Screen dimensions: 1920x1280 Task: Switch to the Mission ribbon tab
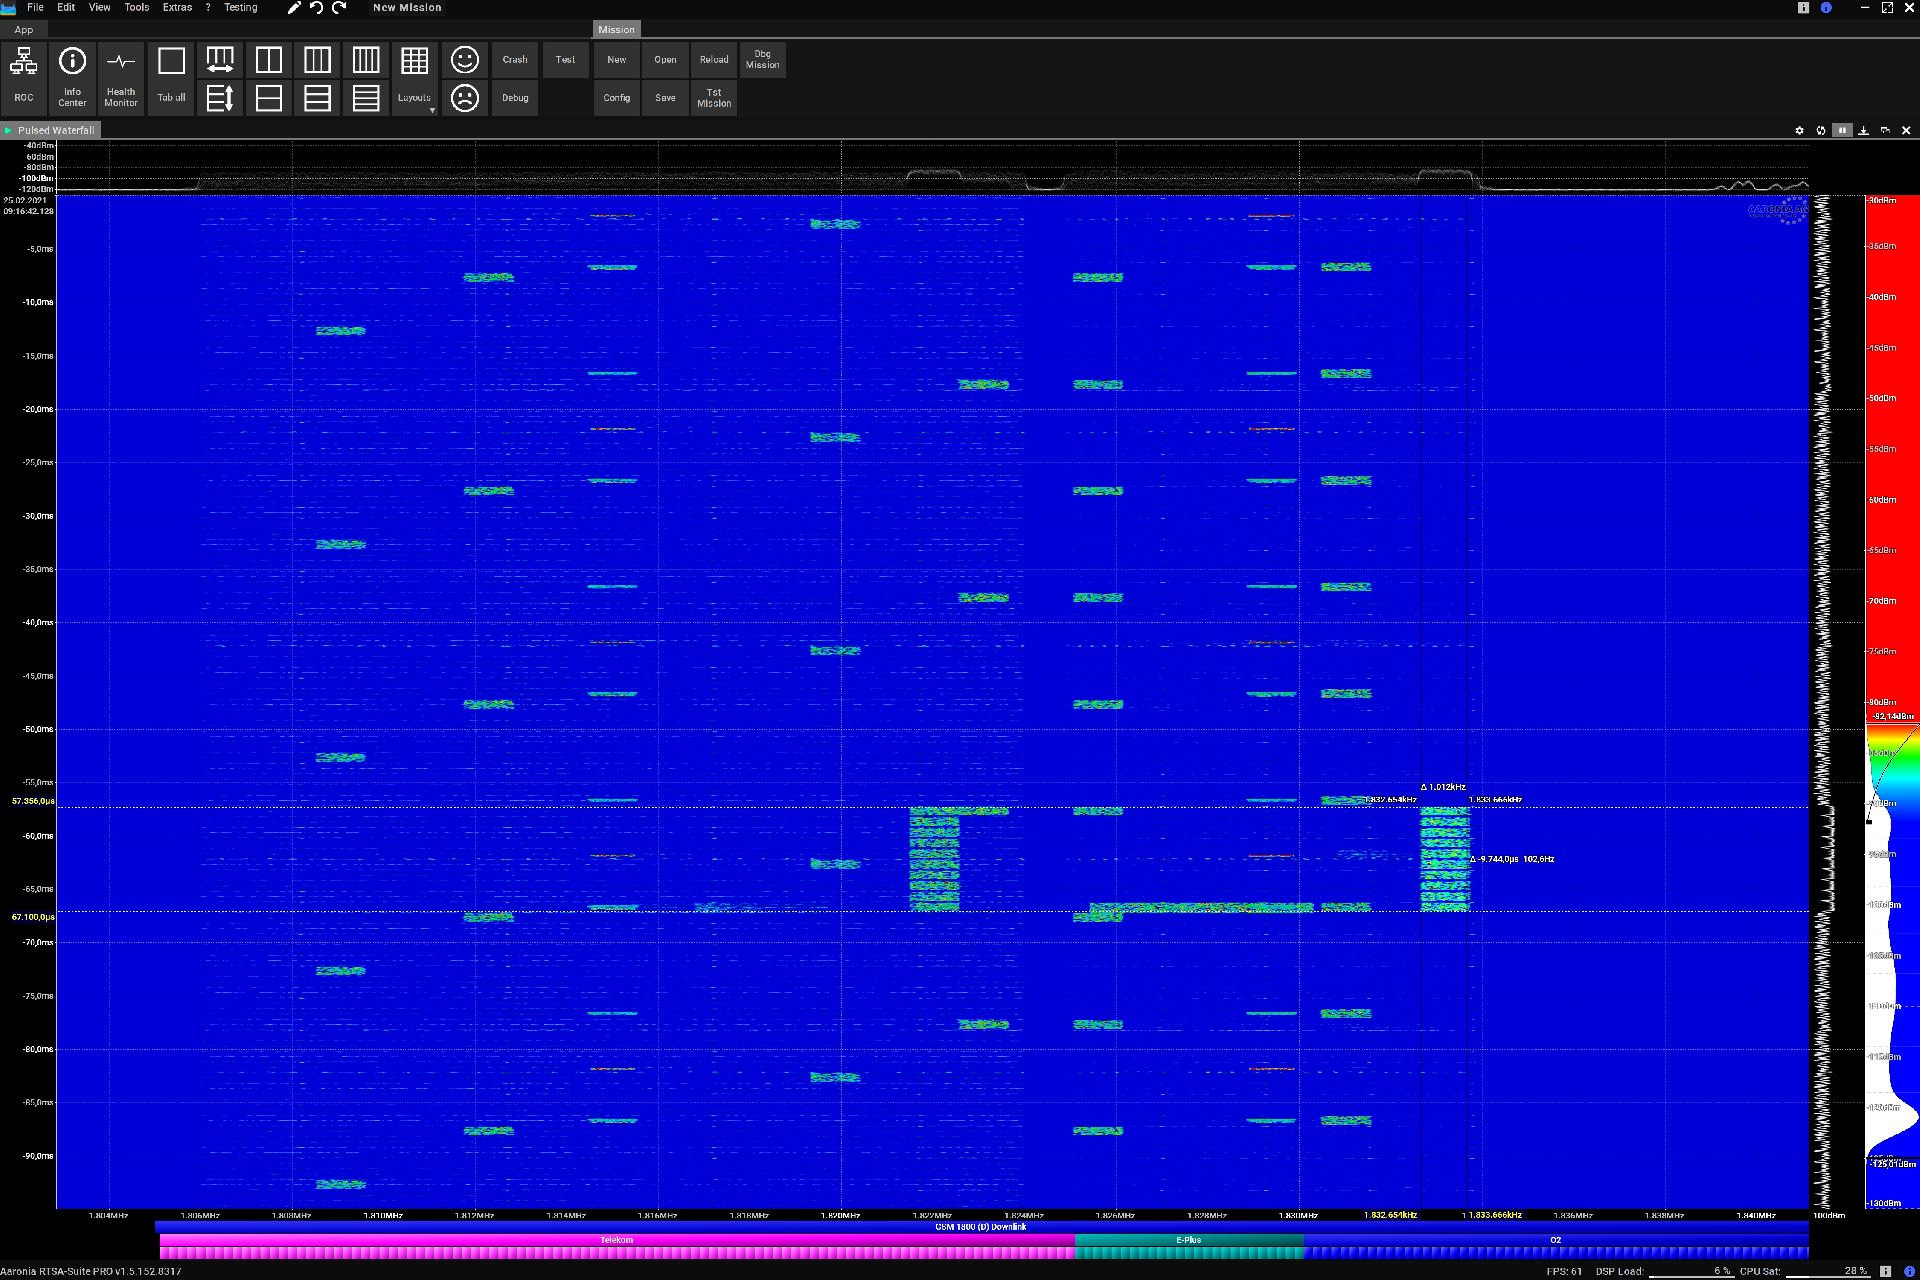[616, 30]
